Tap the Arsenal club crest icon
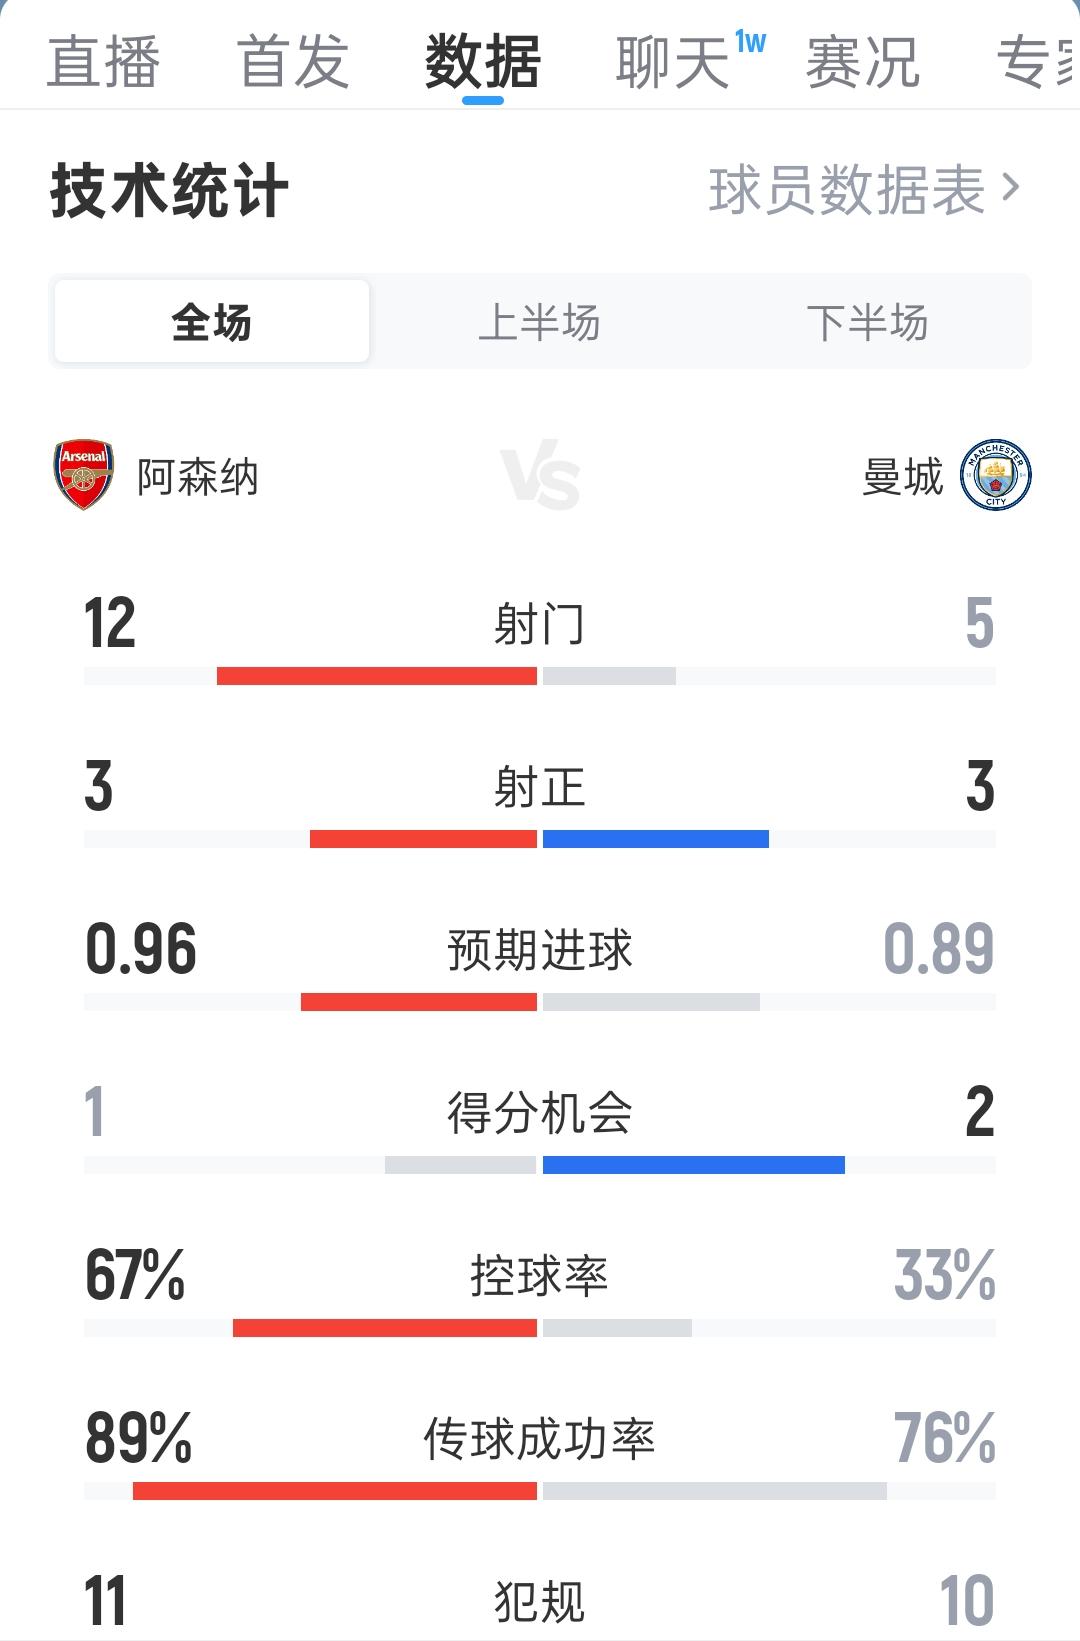 pyautogui.click(x=83, y=475)
